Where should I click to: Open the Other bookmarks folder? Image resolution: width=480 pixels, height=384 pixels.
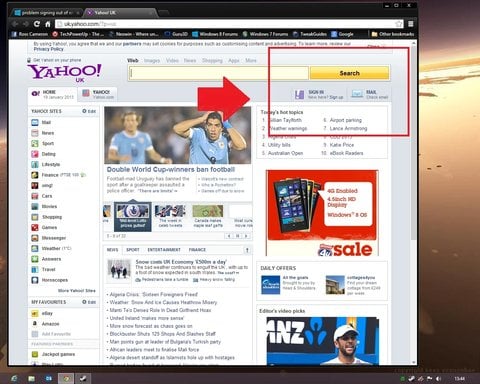tap(392, 34)
